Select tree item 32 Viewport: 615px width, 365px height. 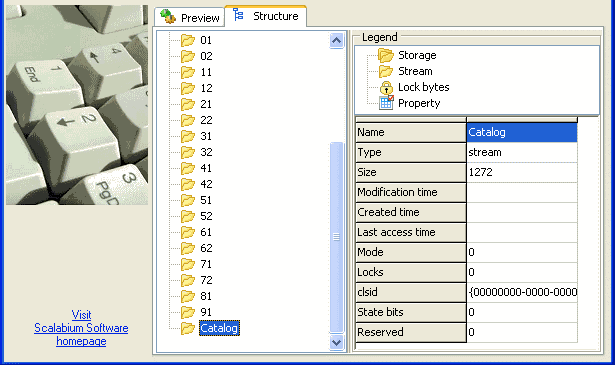pyautogui.click(x=206, y=152)
